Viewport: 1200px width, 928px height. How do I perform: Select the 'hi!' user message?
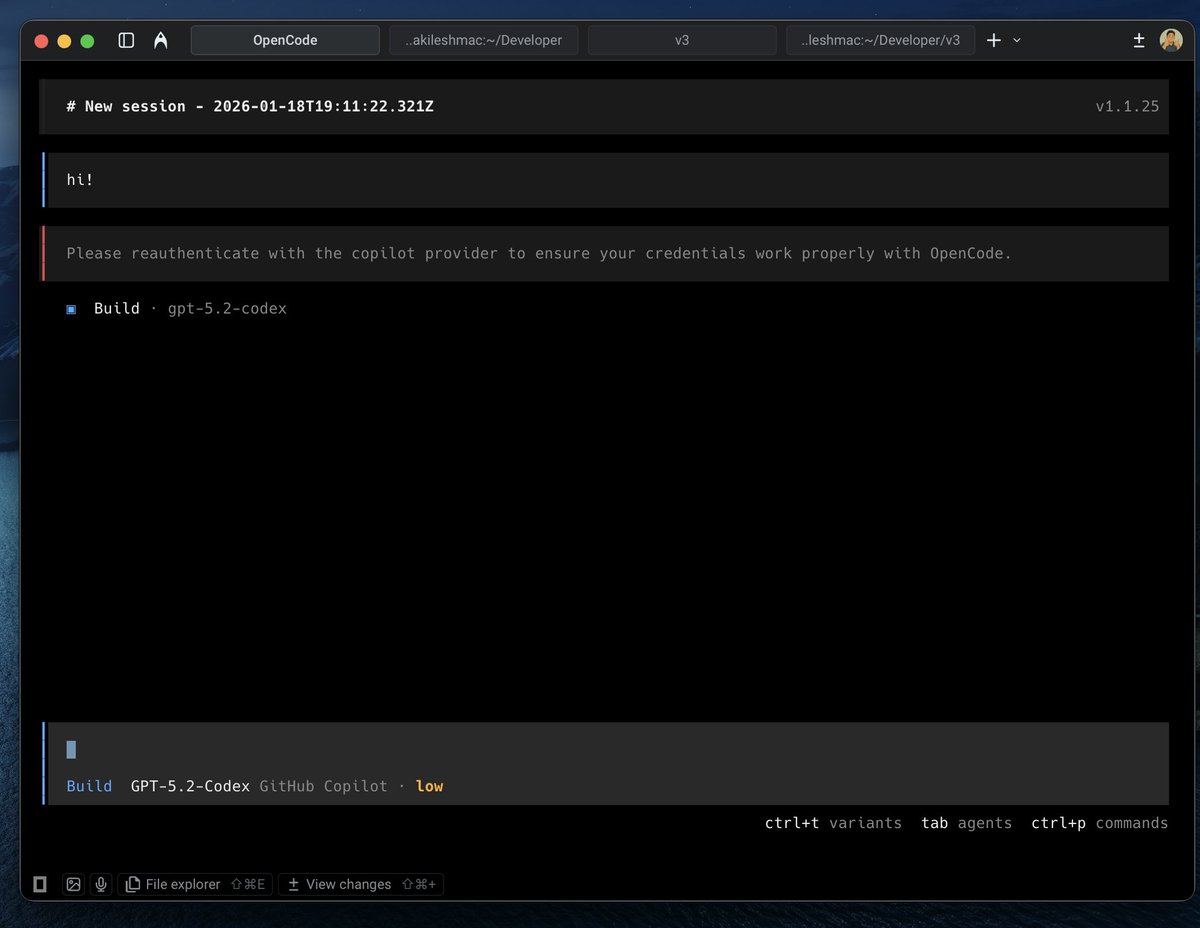(607, 180)
